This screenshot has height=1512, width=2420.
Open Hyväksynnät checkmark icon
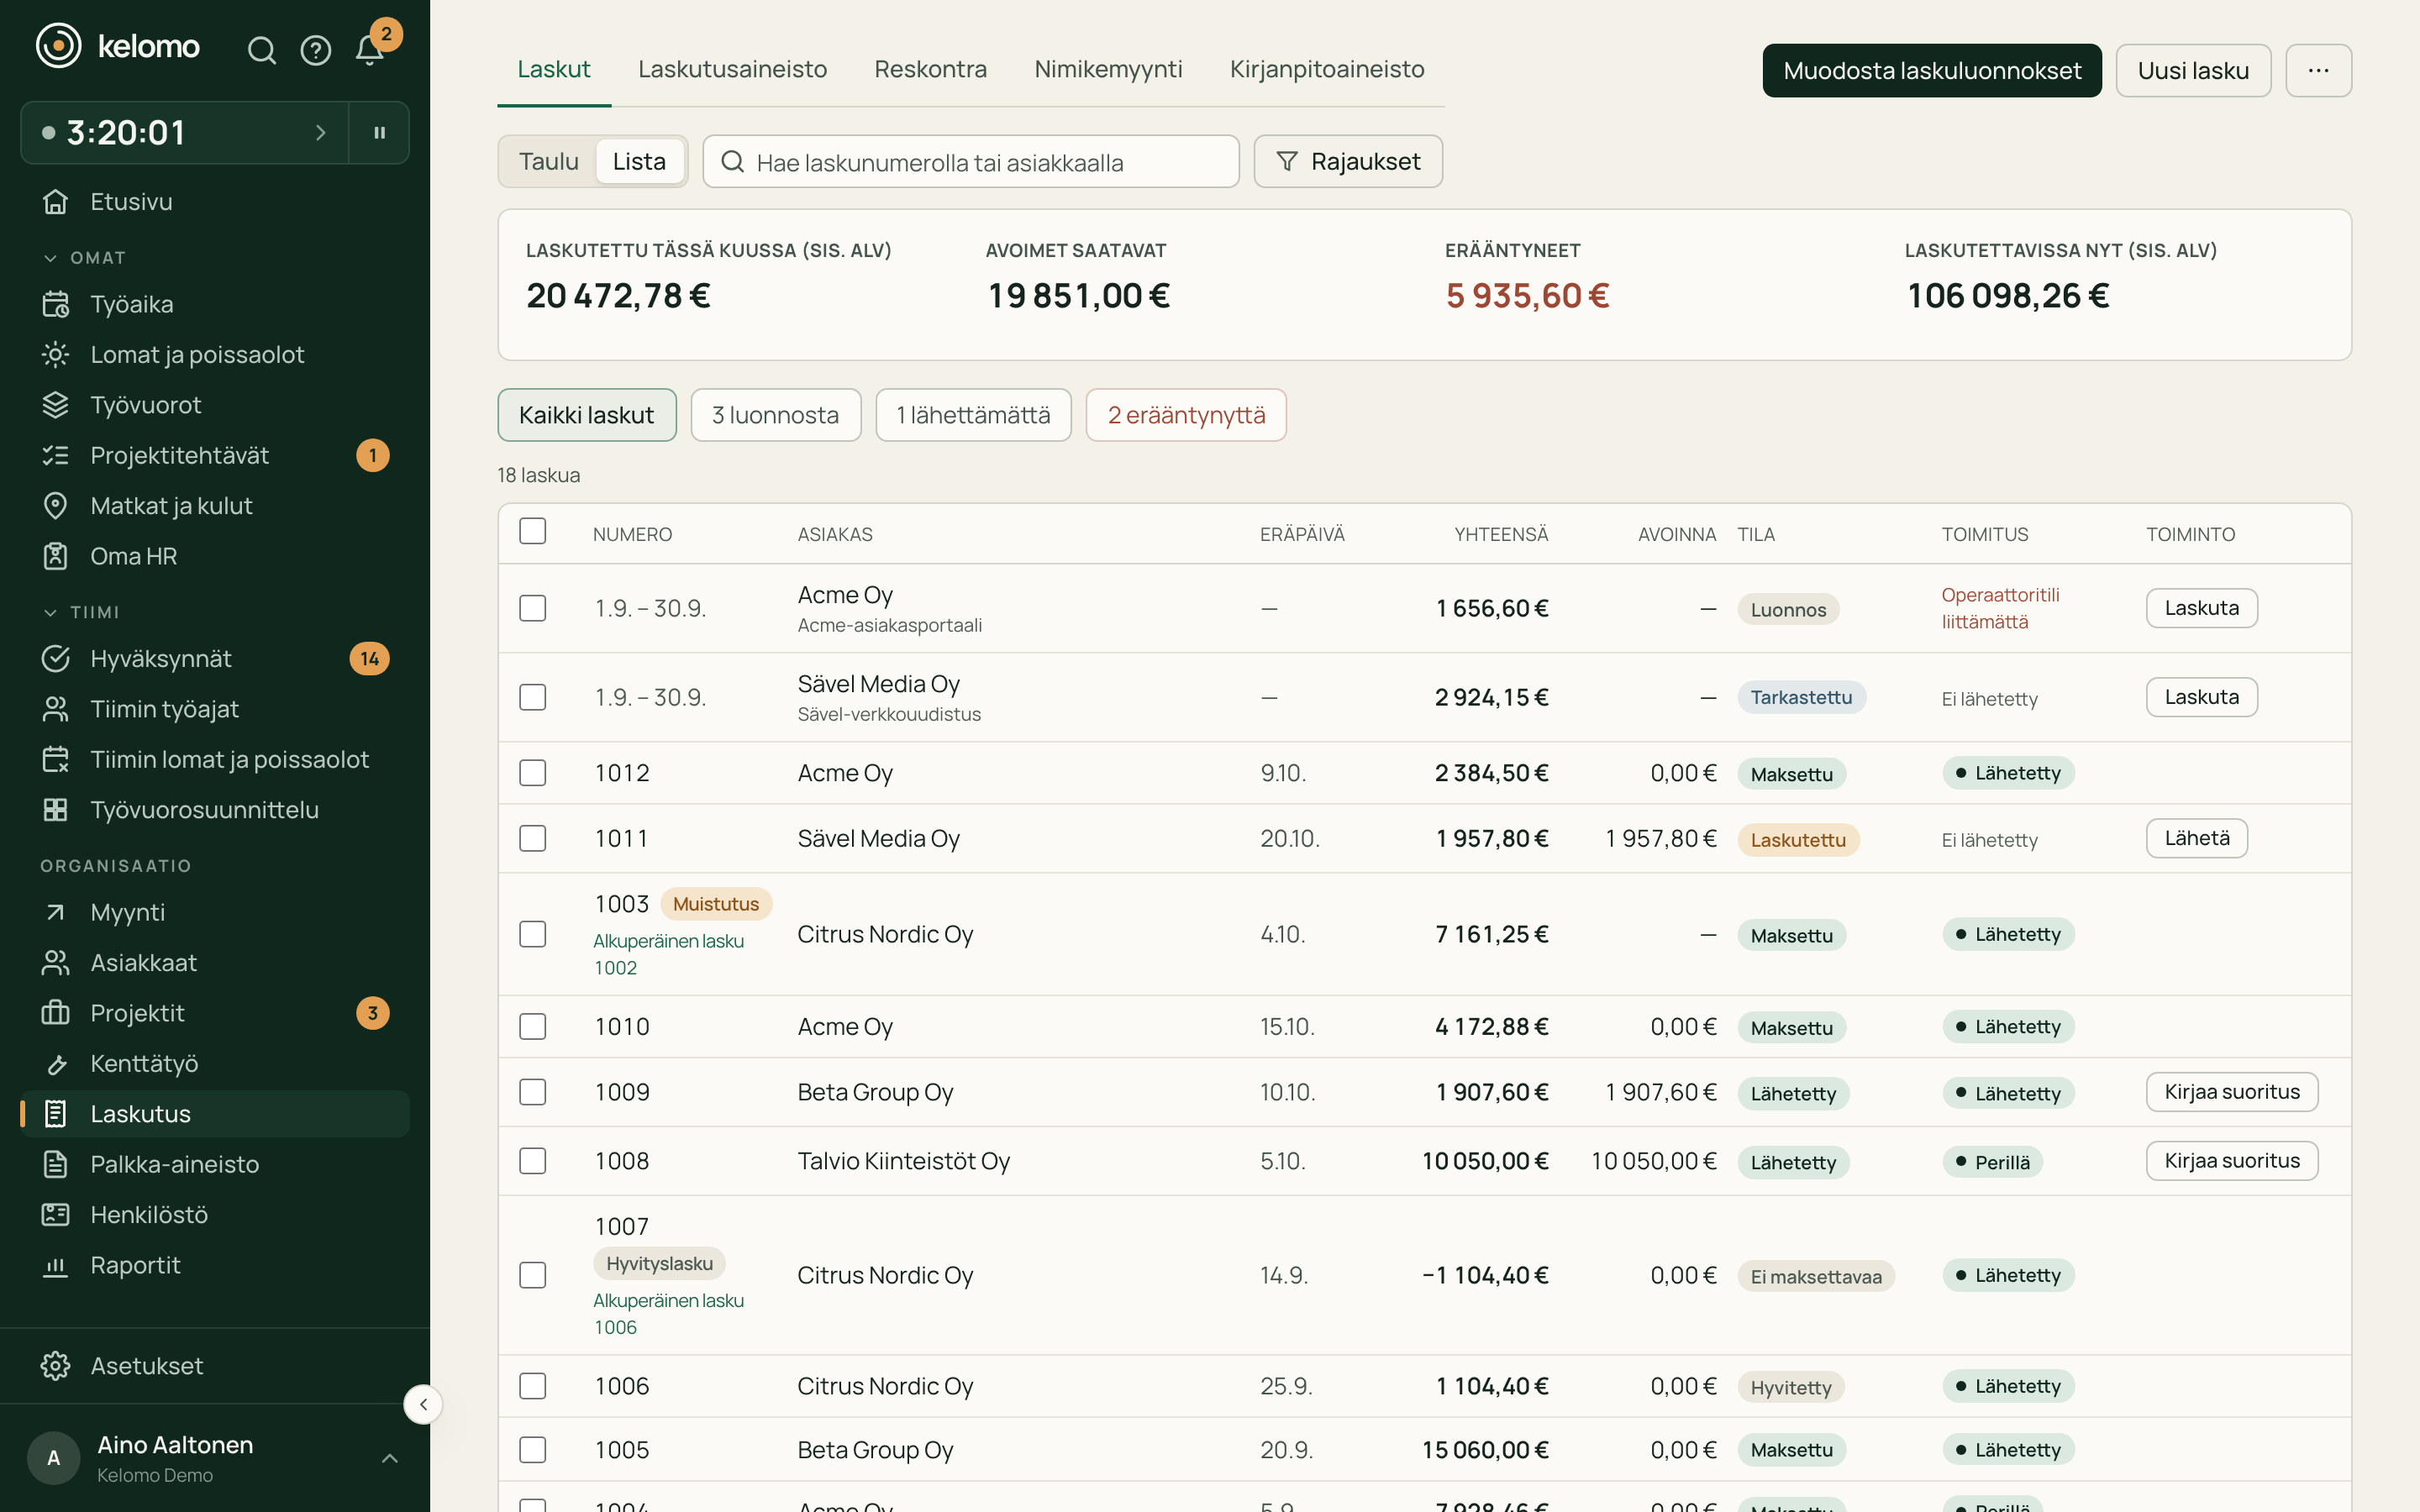56,658
